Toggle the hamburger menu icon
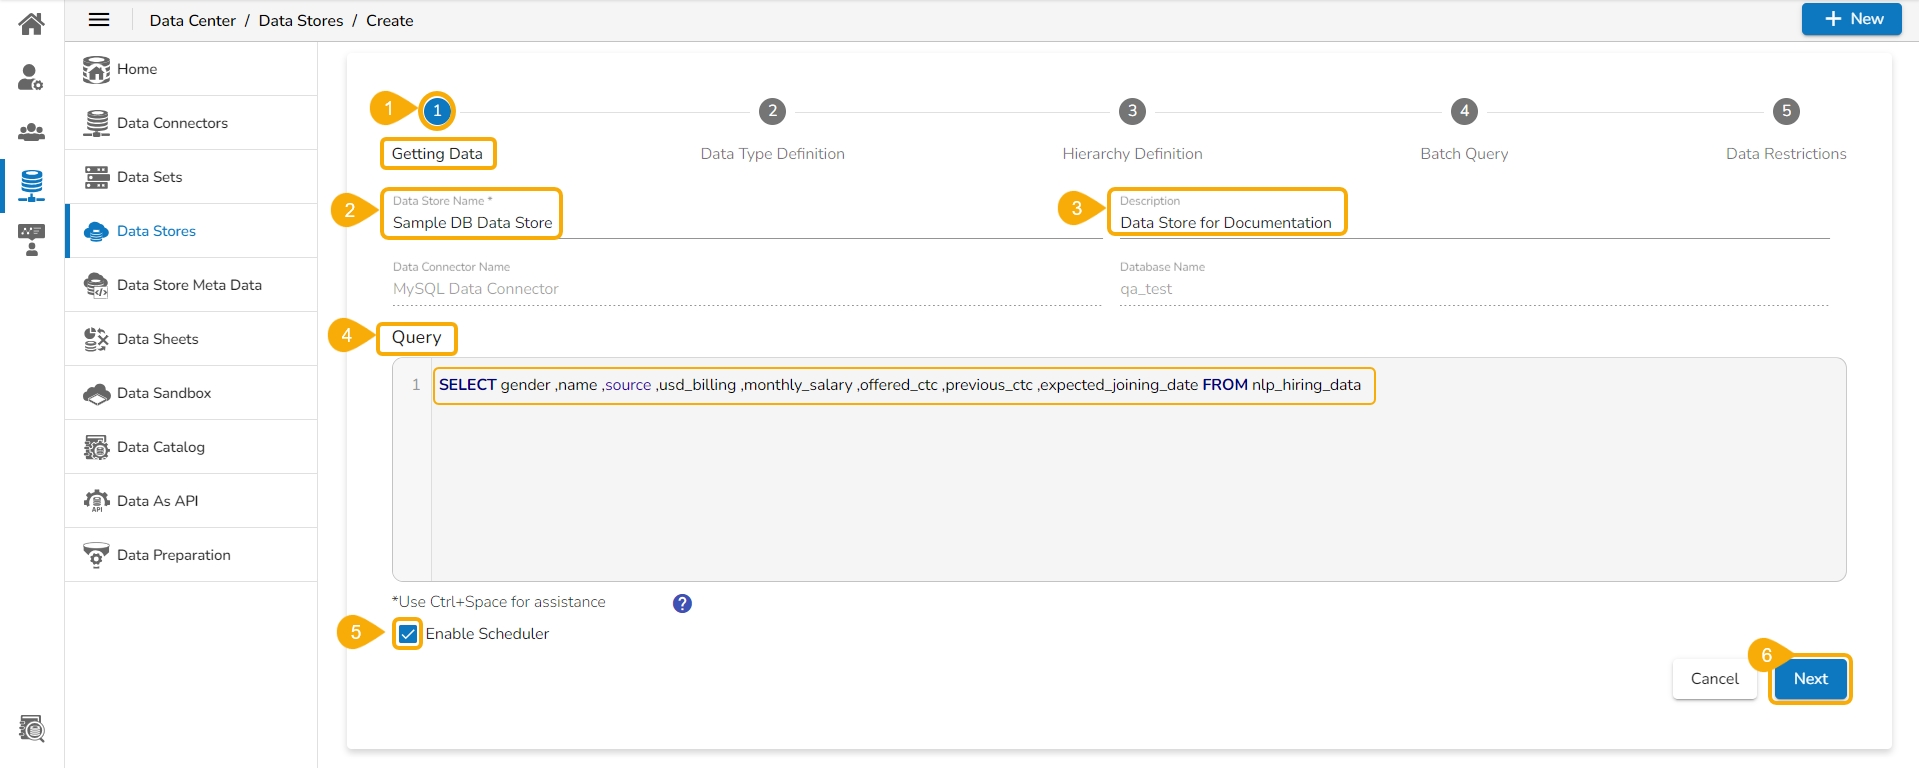This screenshot has height=768, width=1919. pos(99,20)
